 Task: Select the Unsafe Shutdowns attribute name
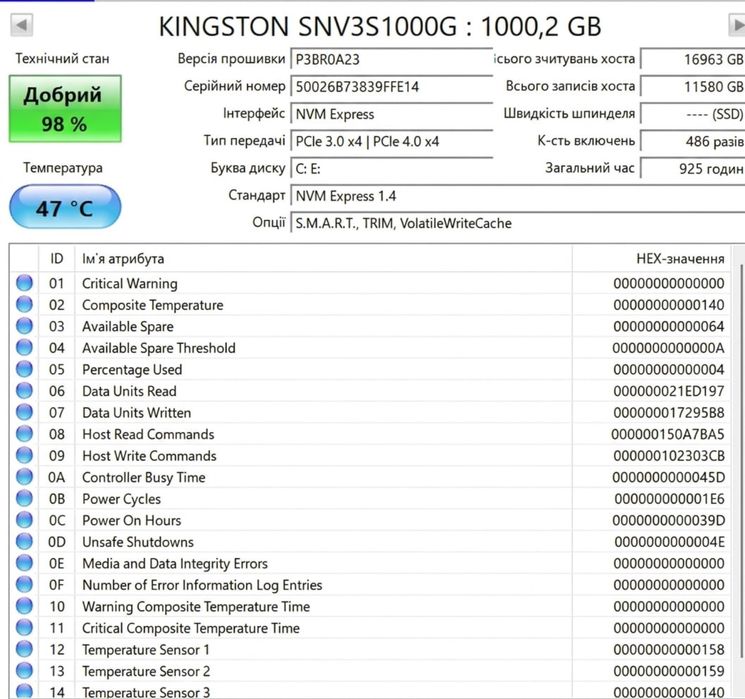click(138, 542)
